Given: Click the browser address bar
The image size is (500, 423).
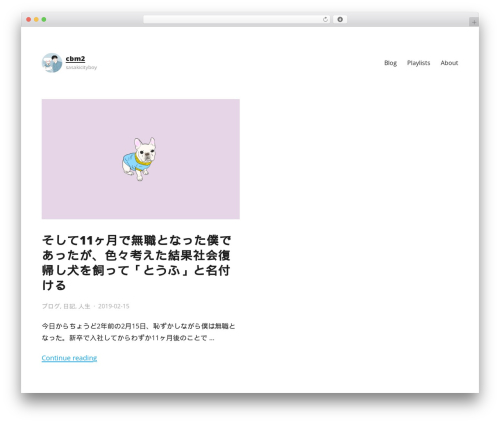Looking at the screenshot, I should point(236,20).
